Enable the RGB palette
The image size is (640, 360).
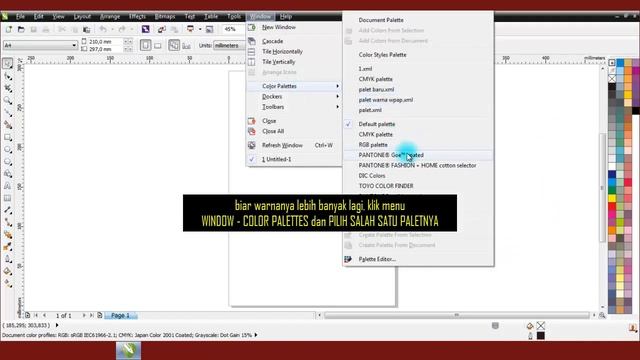(x=418, y=145)
